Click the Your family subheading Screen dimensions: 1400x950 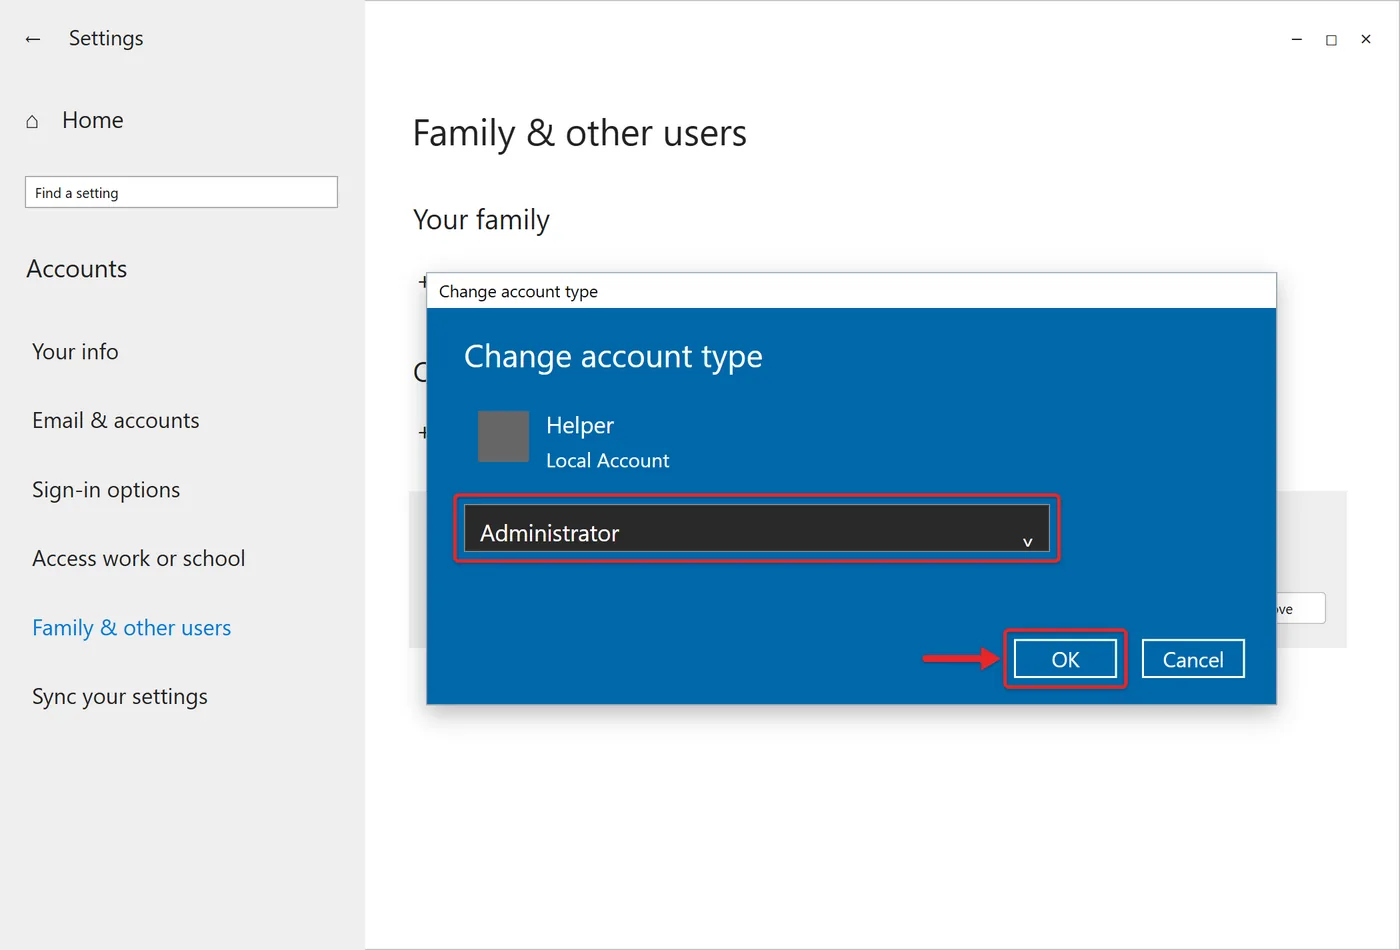point(481,220)
